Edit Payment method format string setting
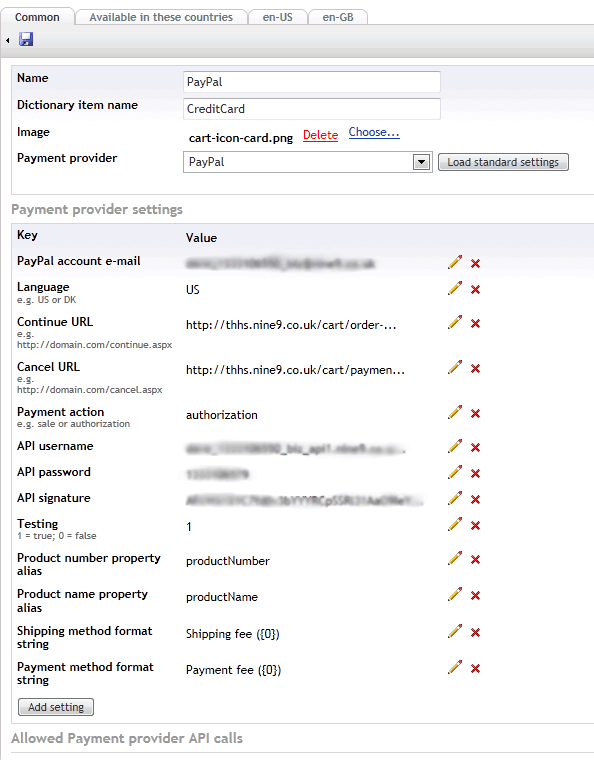 pos(454,667)
